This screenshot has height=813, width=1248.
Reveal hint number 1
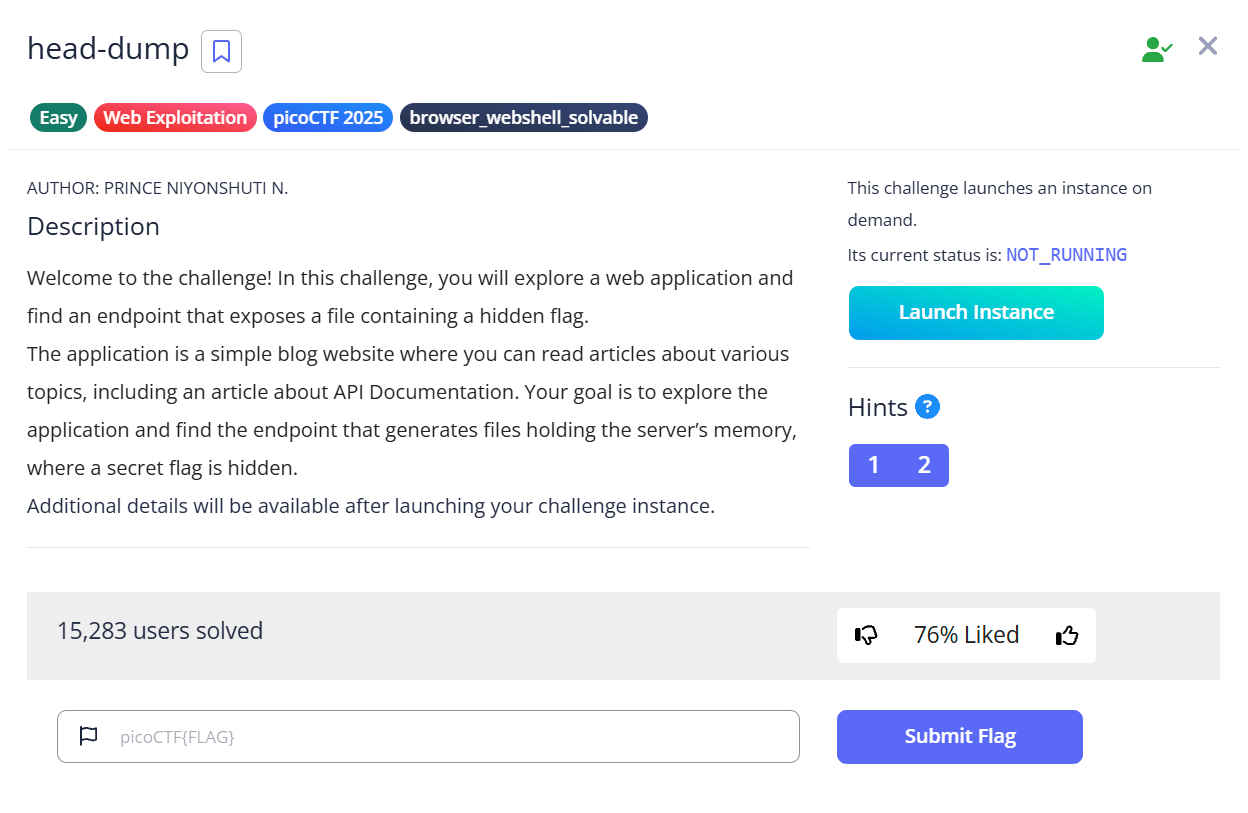pyautogui.click(x=874, y=465)
